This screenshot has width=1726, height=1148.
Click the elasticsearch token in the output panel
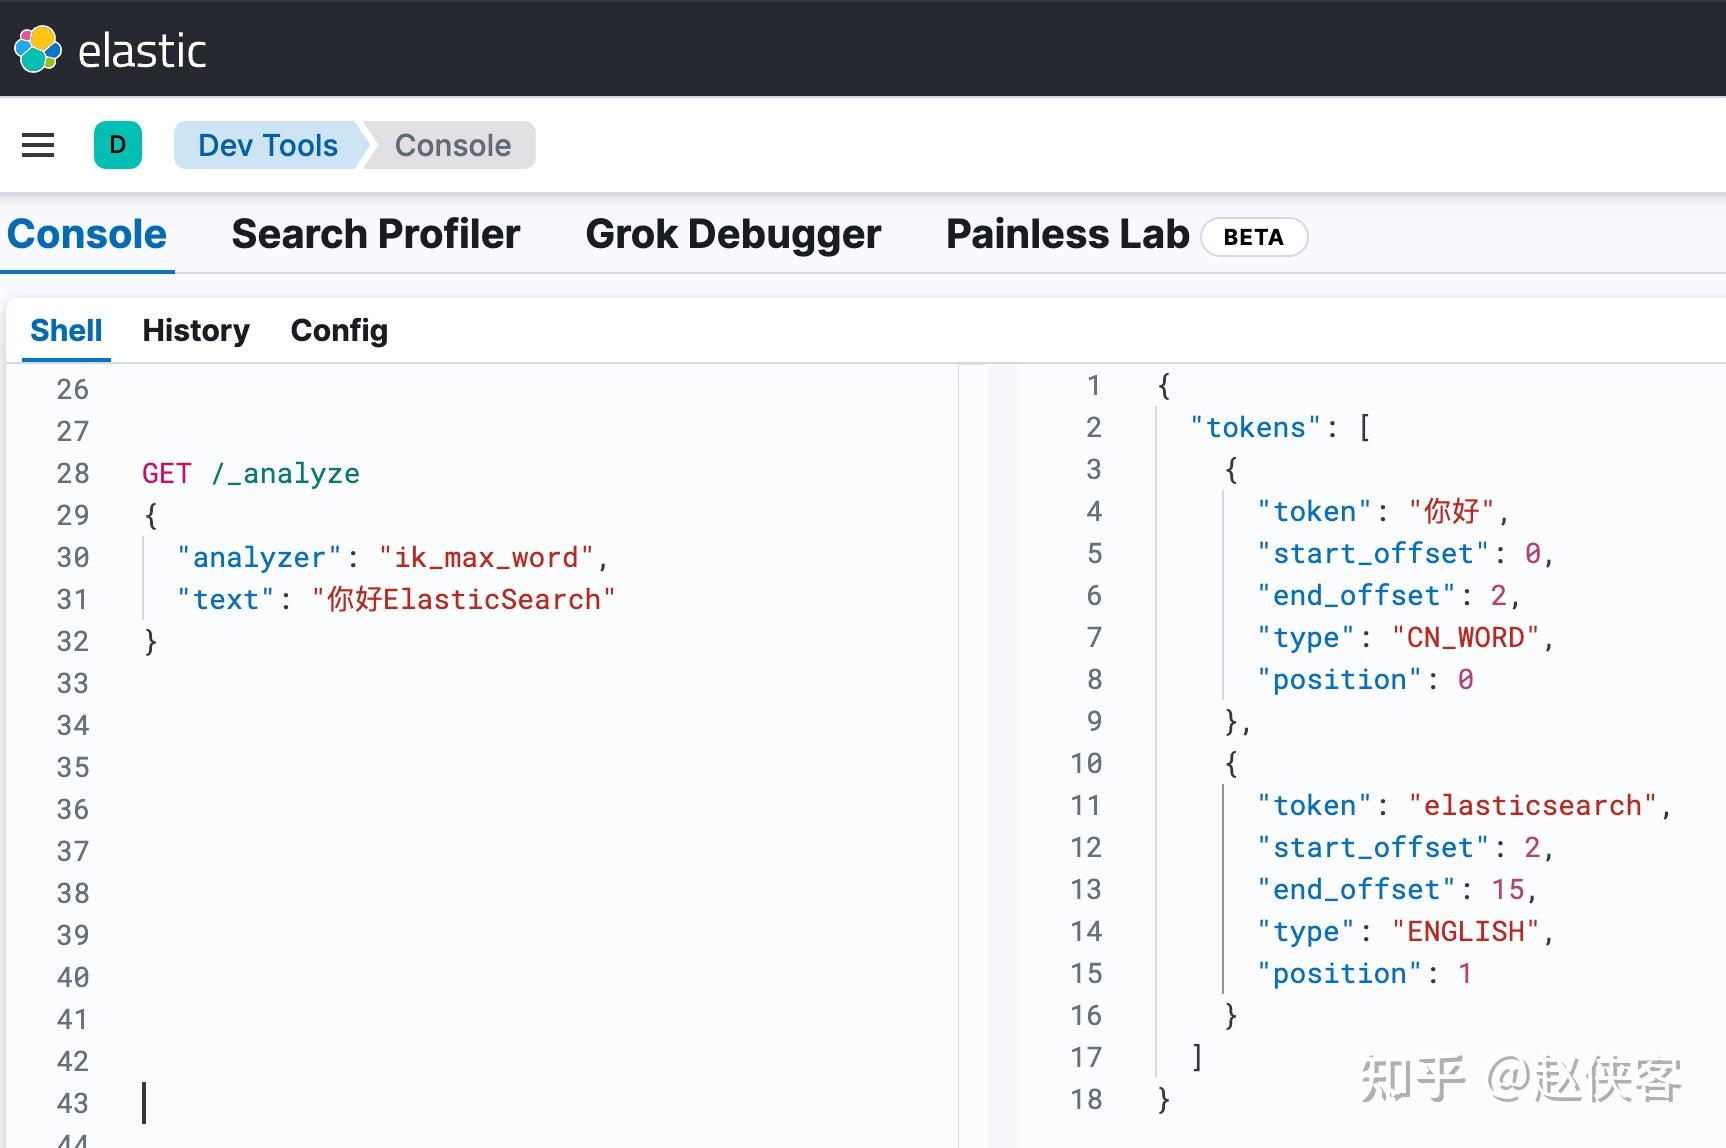(1534, 805)
